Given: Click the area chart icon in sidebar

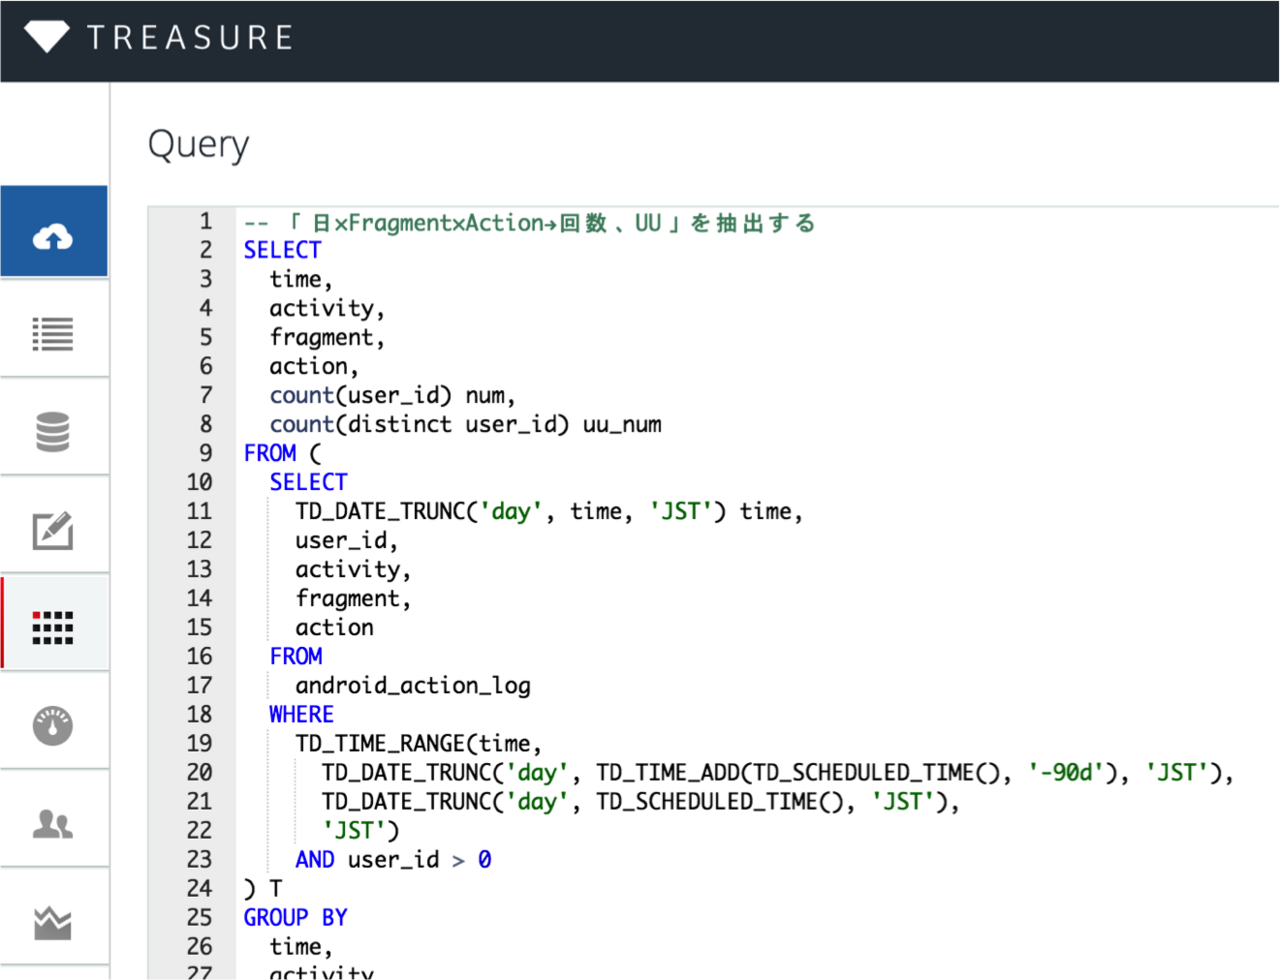Looking at the screenshot, I should tap(53, 922).
